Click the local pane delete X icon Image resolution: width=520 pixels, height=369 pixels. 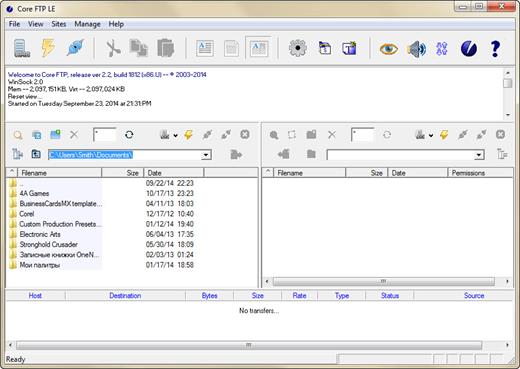[74, 135]
